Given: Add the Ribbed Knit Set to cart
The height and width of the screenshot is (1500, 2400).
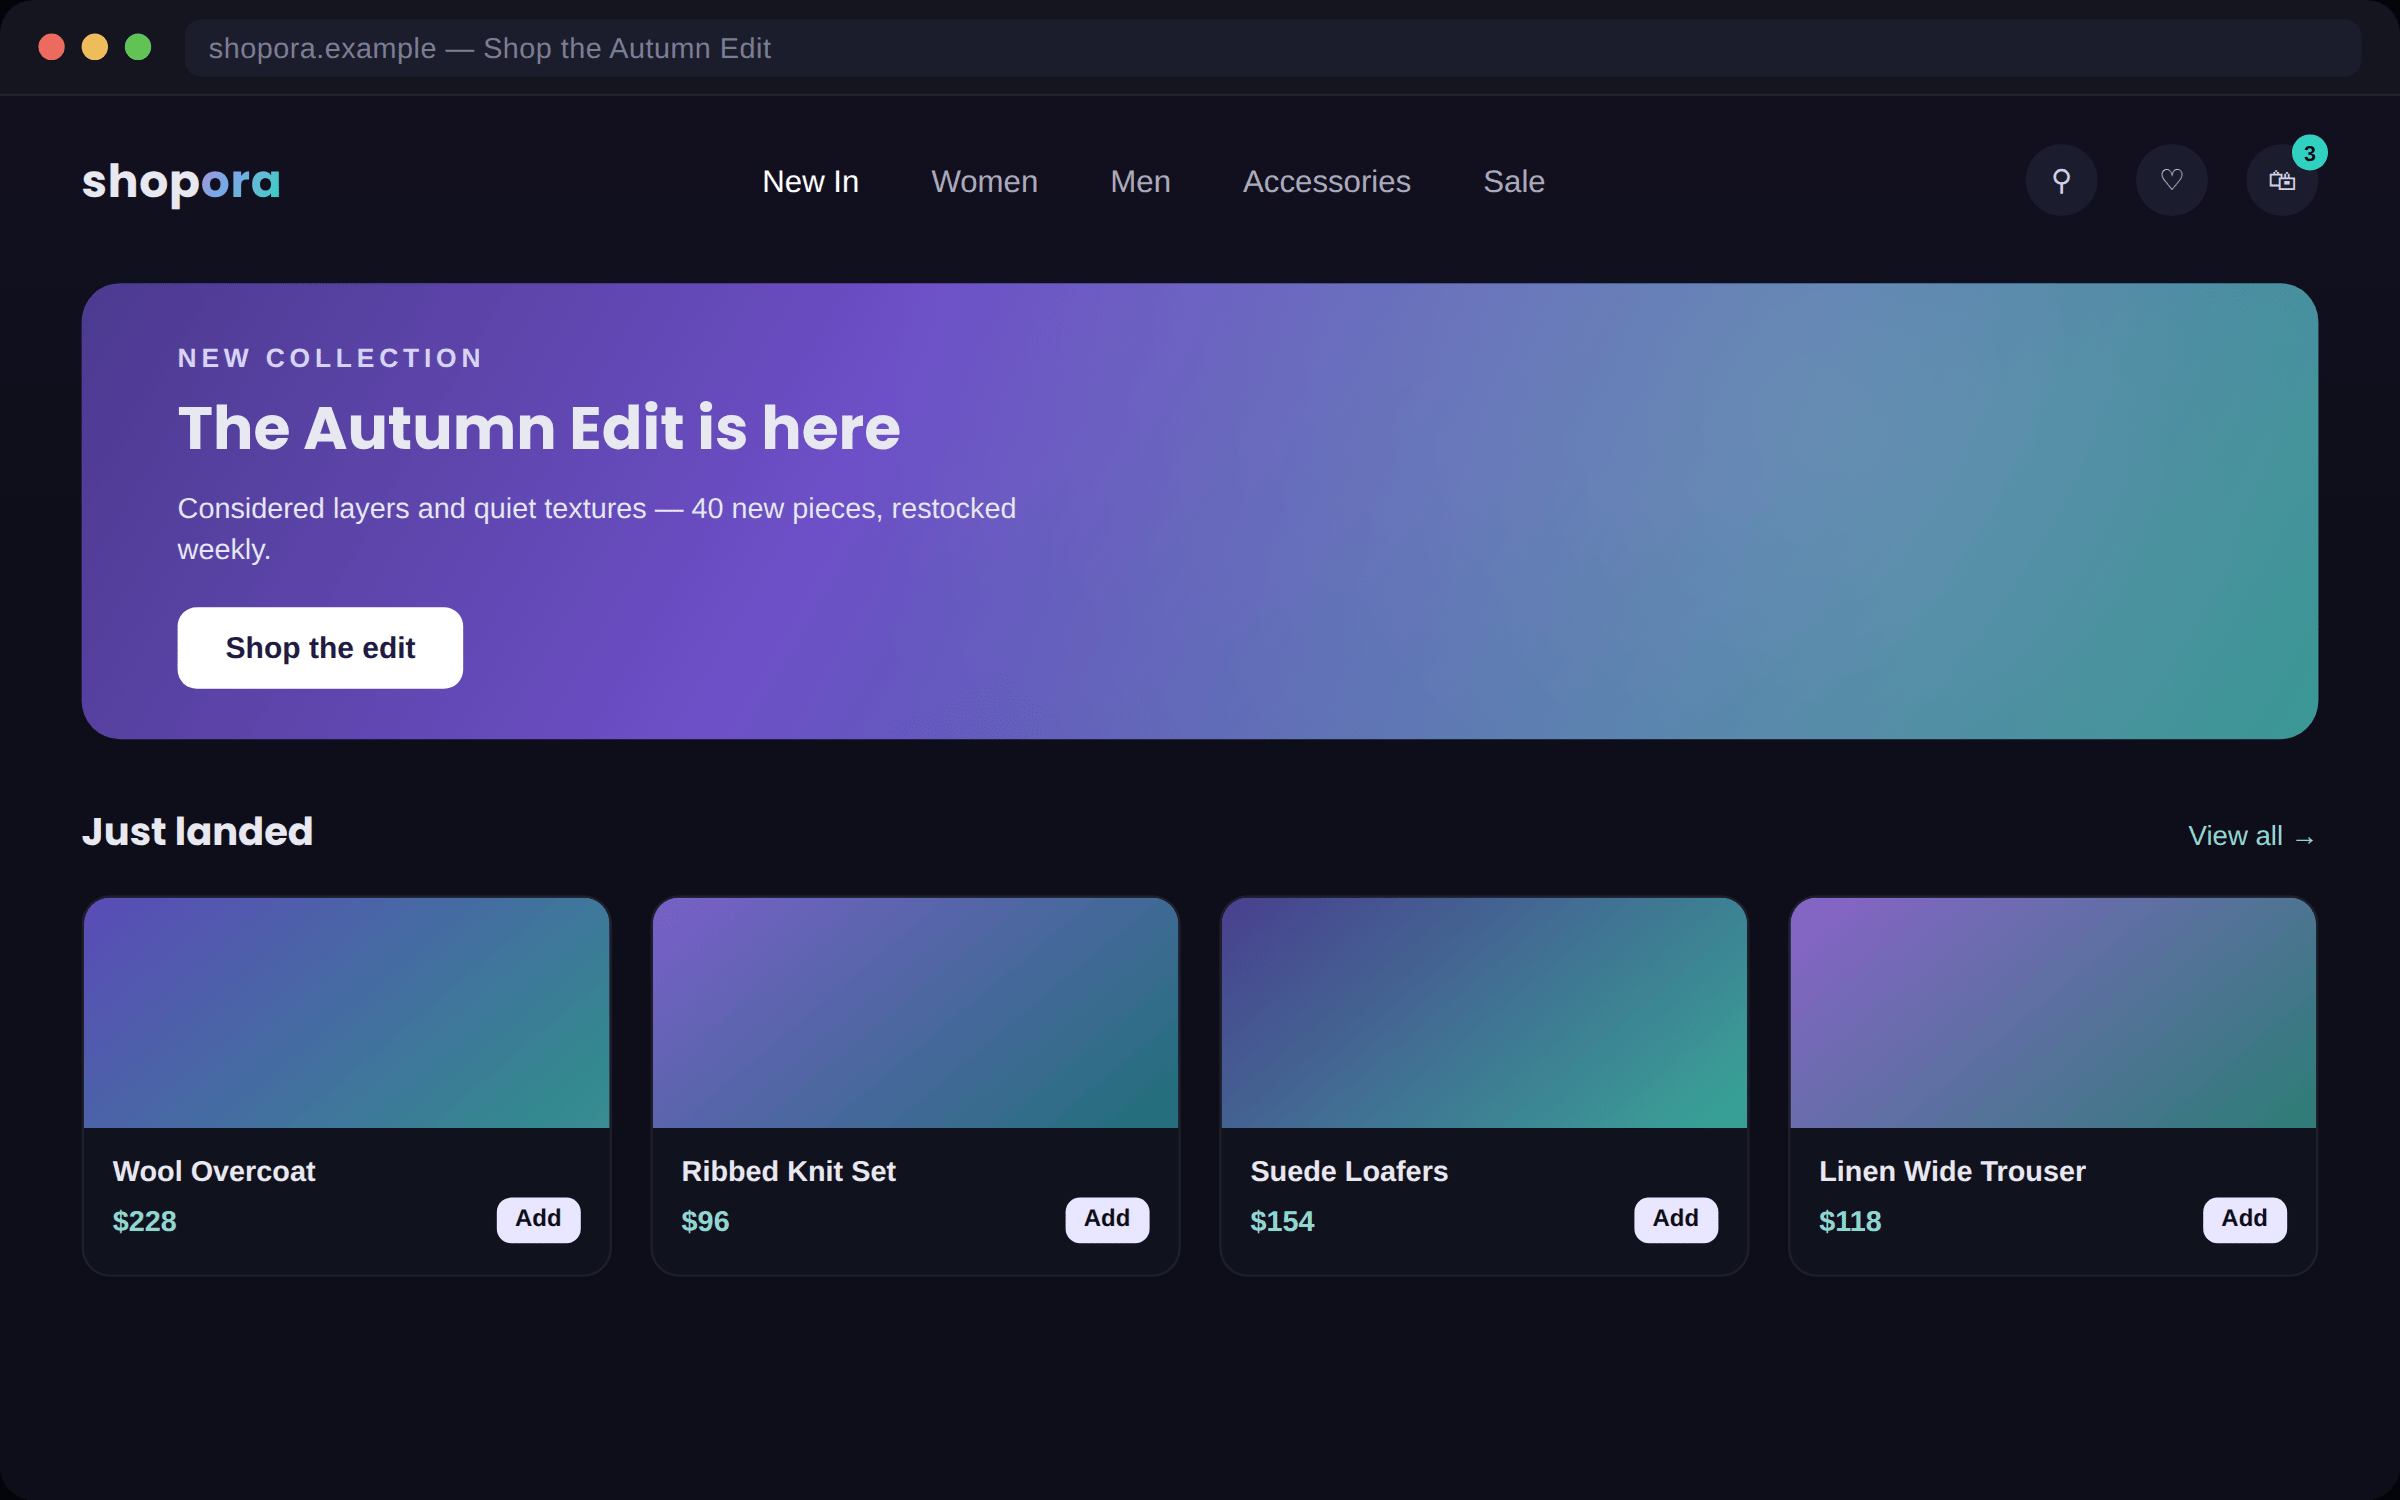Looking at the screenshot, I should tap(1107, 1219).
